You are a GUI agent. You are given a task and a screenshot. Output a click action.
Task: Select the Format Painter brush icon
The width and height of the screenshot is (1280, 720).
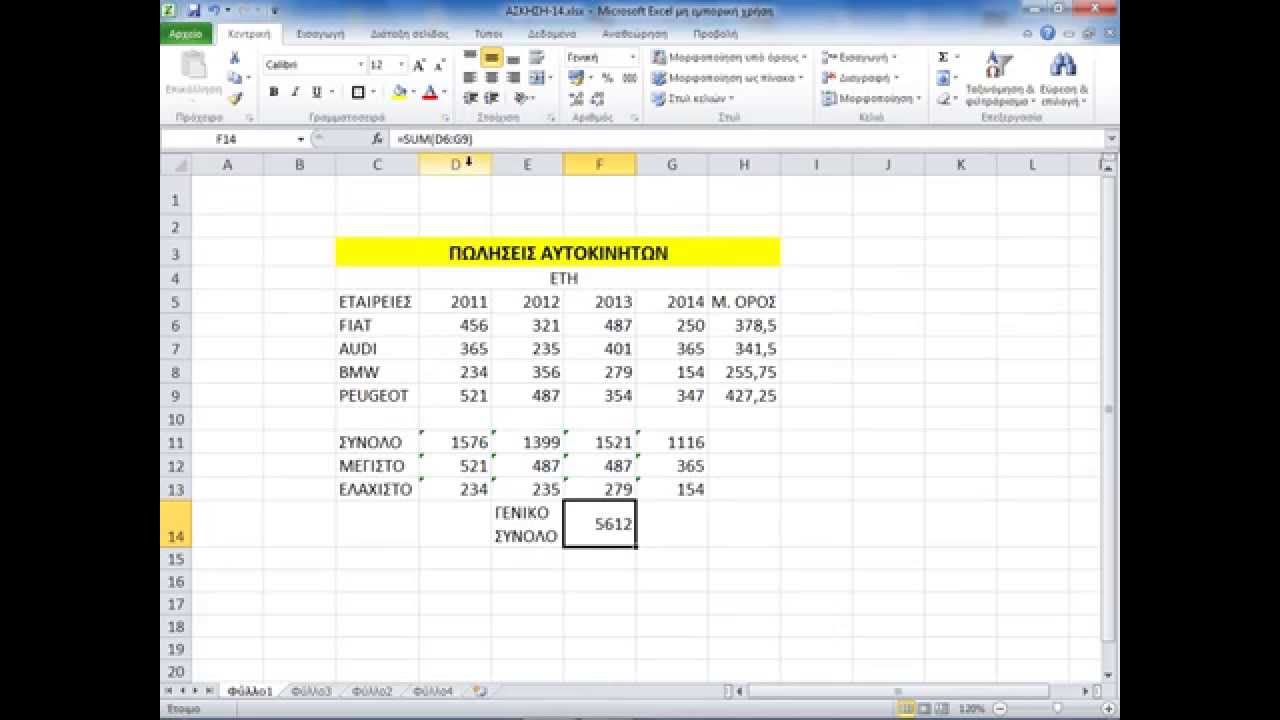pos(235,98)
